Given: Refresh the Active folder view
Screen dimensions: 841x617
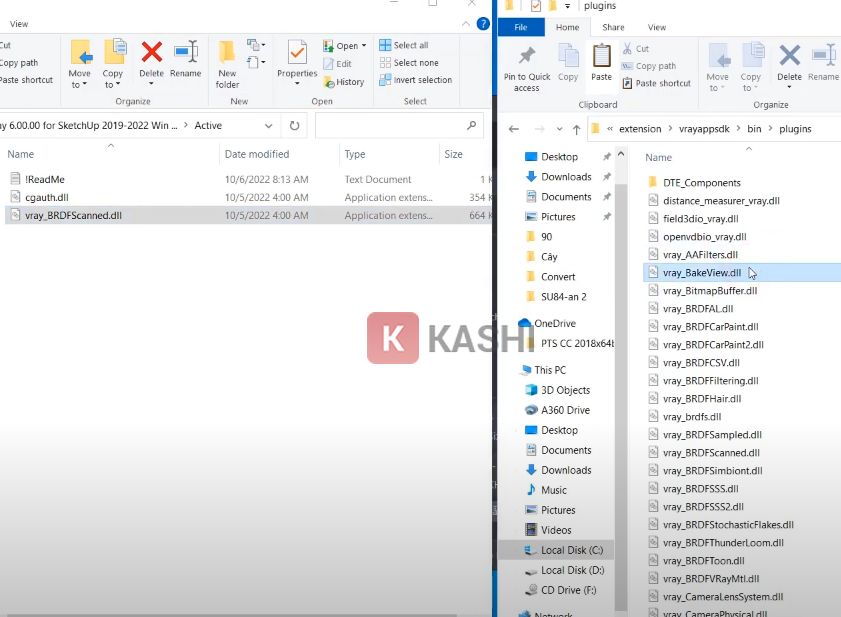Looking at the screenshot, I should [294, 126].
